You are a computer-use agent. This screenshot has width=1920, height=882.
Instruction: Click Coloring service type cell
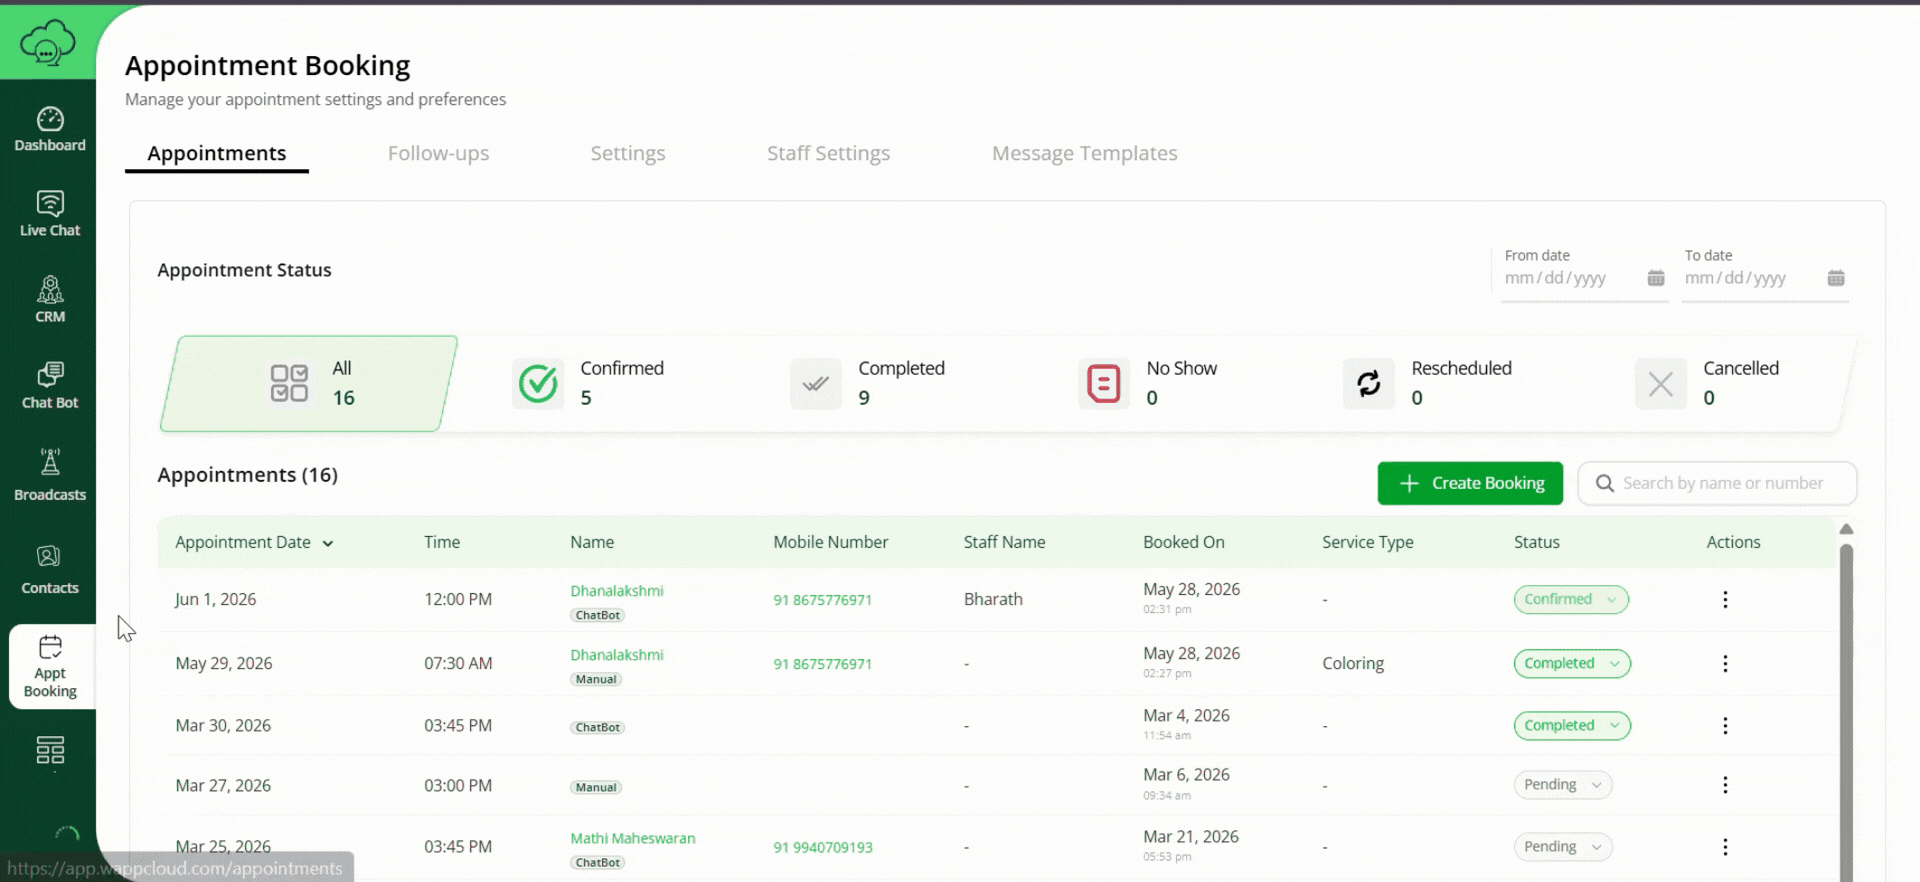(x=1353, y=663)
